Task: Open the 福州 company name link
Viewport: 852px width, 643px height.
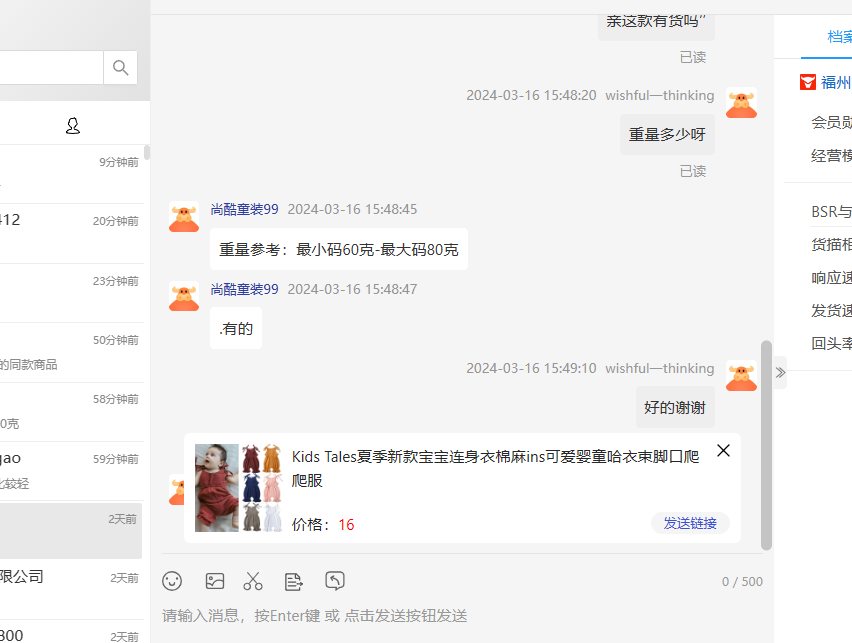Action: coord(836,83)
